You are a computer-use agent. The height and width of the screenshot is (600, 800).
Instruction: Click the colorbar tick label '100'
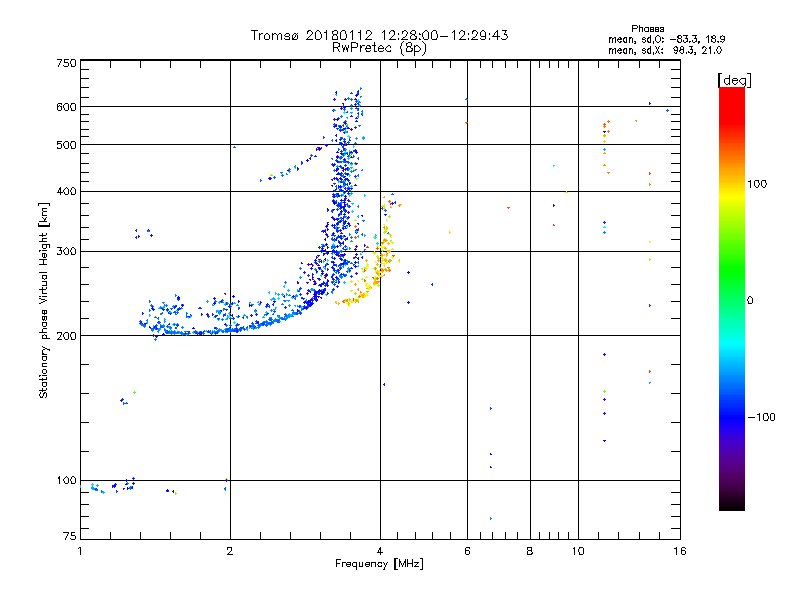[x=757, y=184]
